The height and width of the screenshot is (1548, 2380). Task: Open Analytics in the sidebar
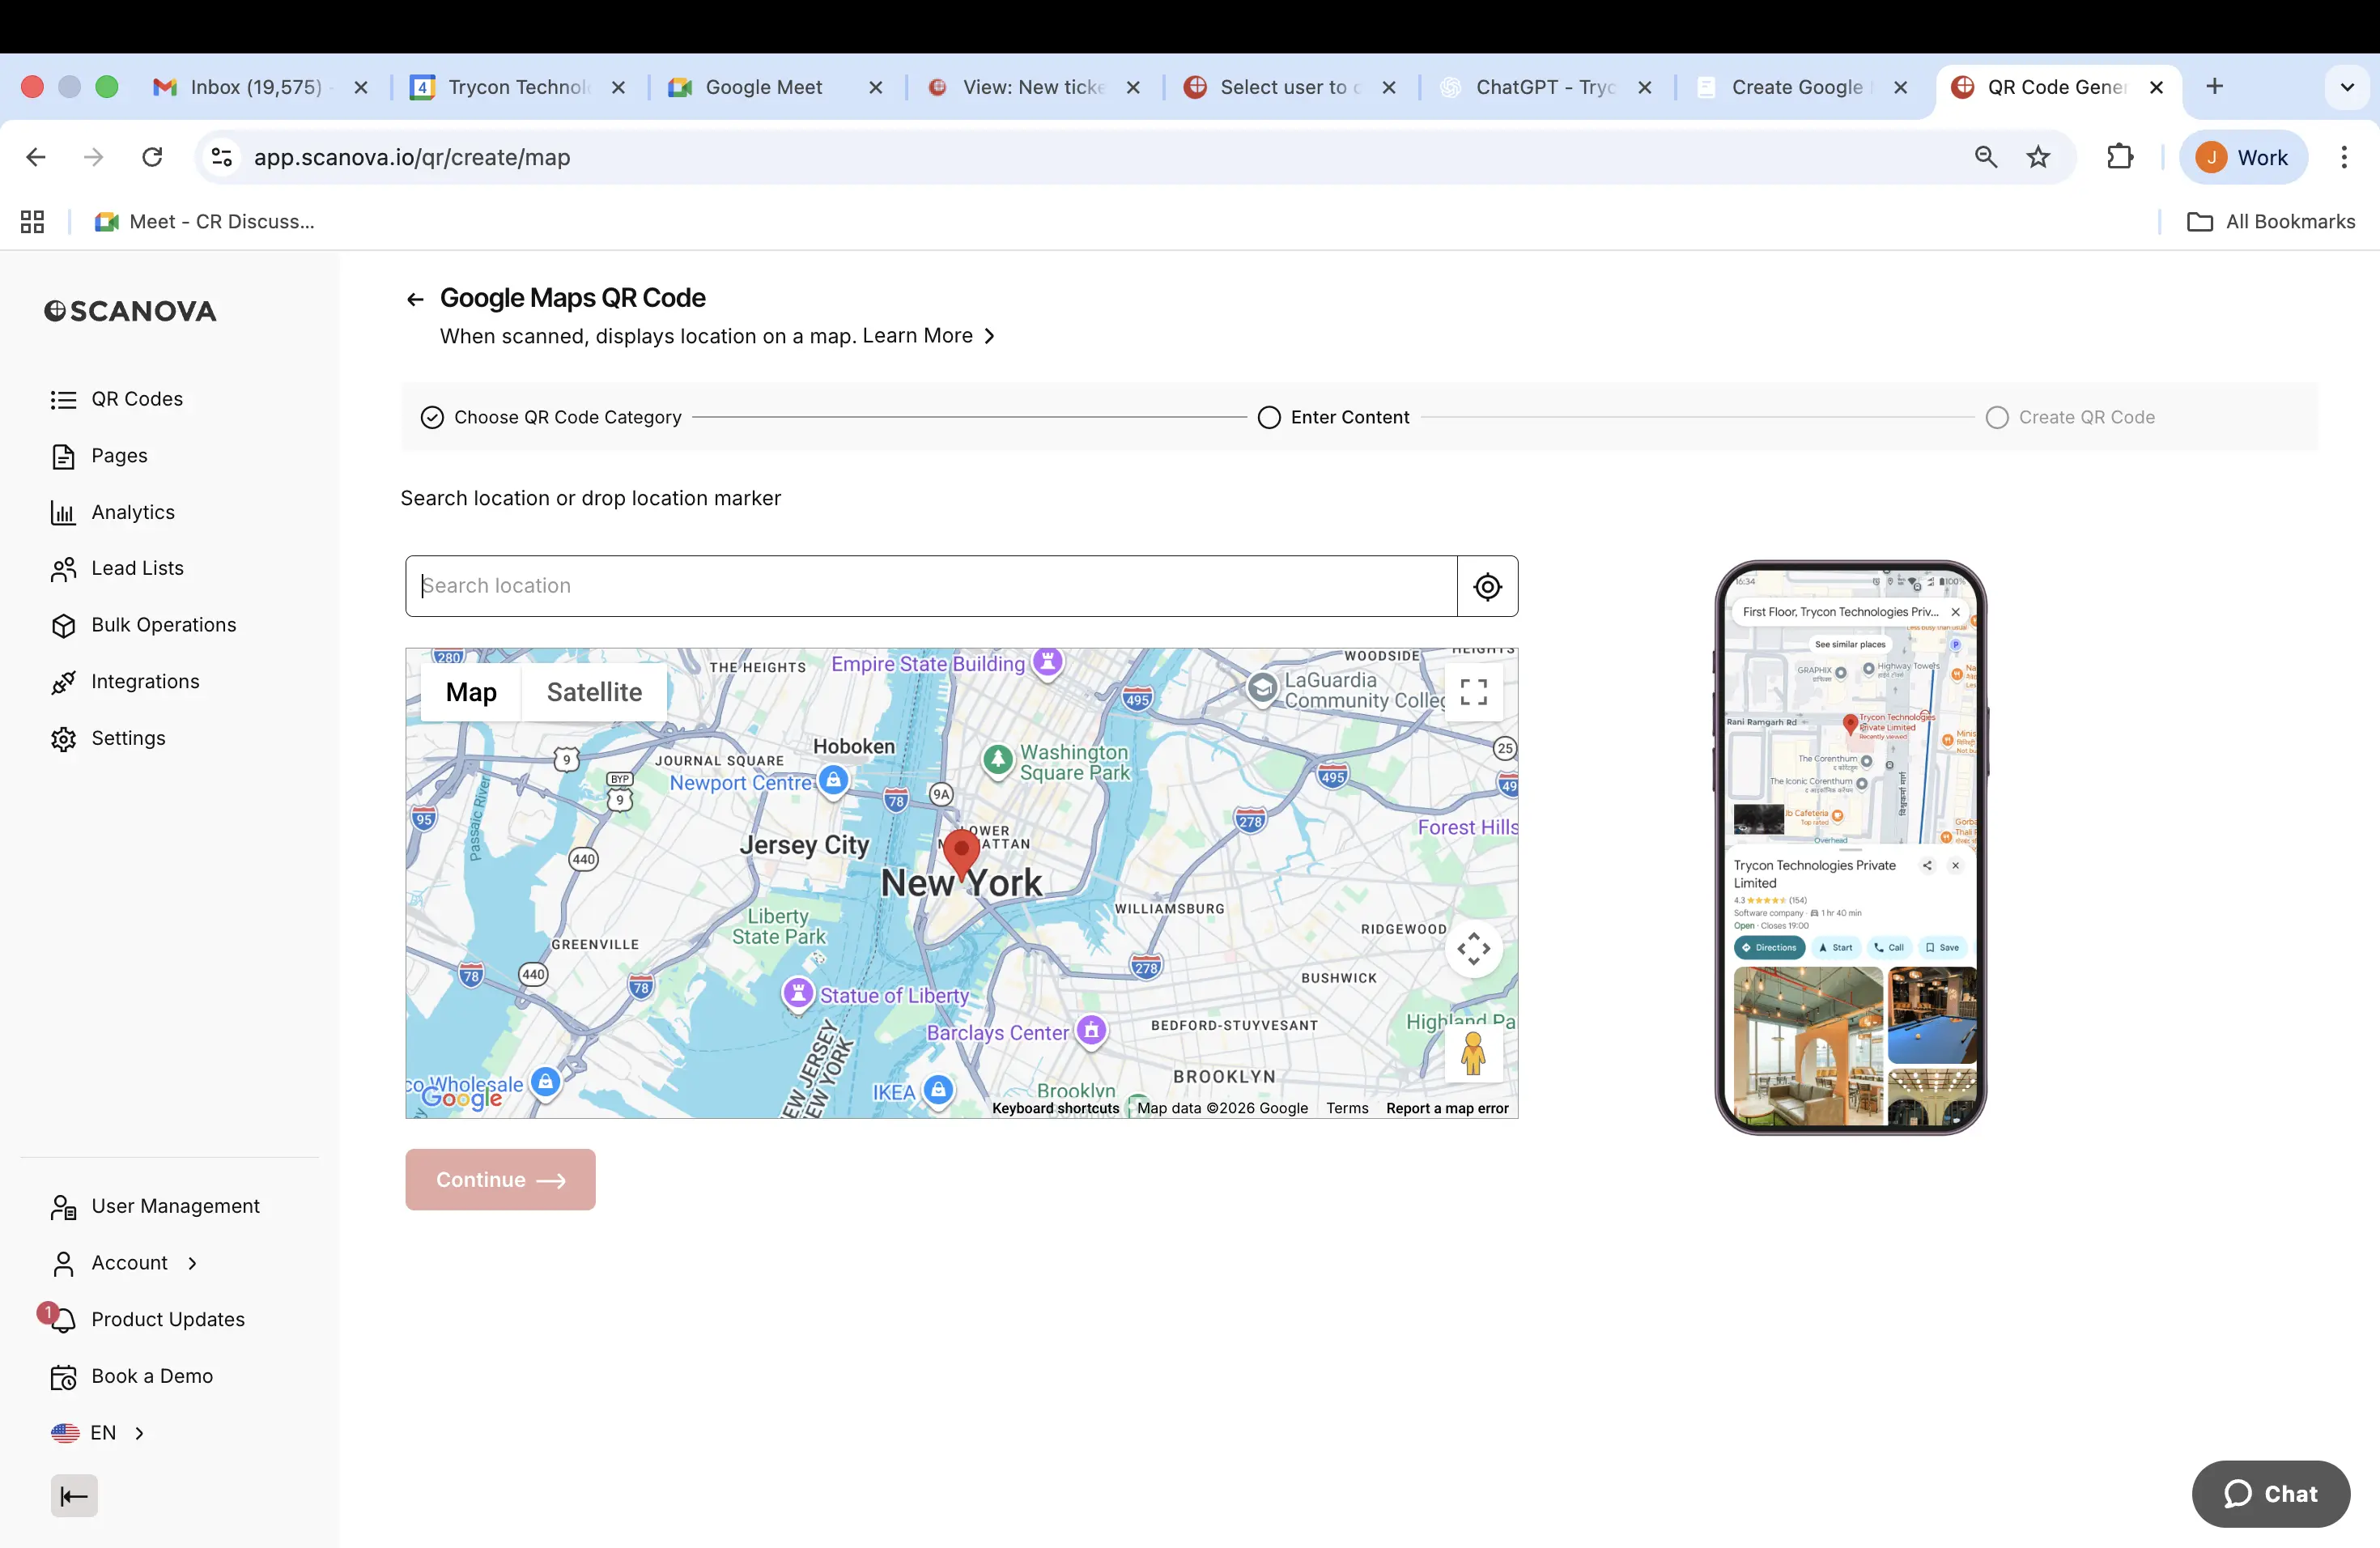112,512
